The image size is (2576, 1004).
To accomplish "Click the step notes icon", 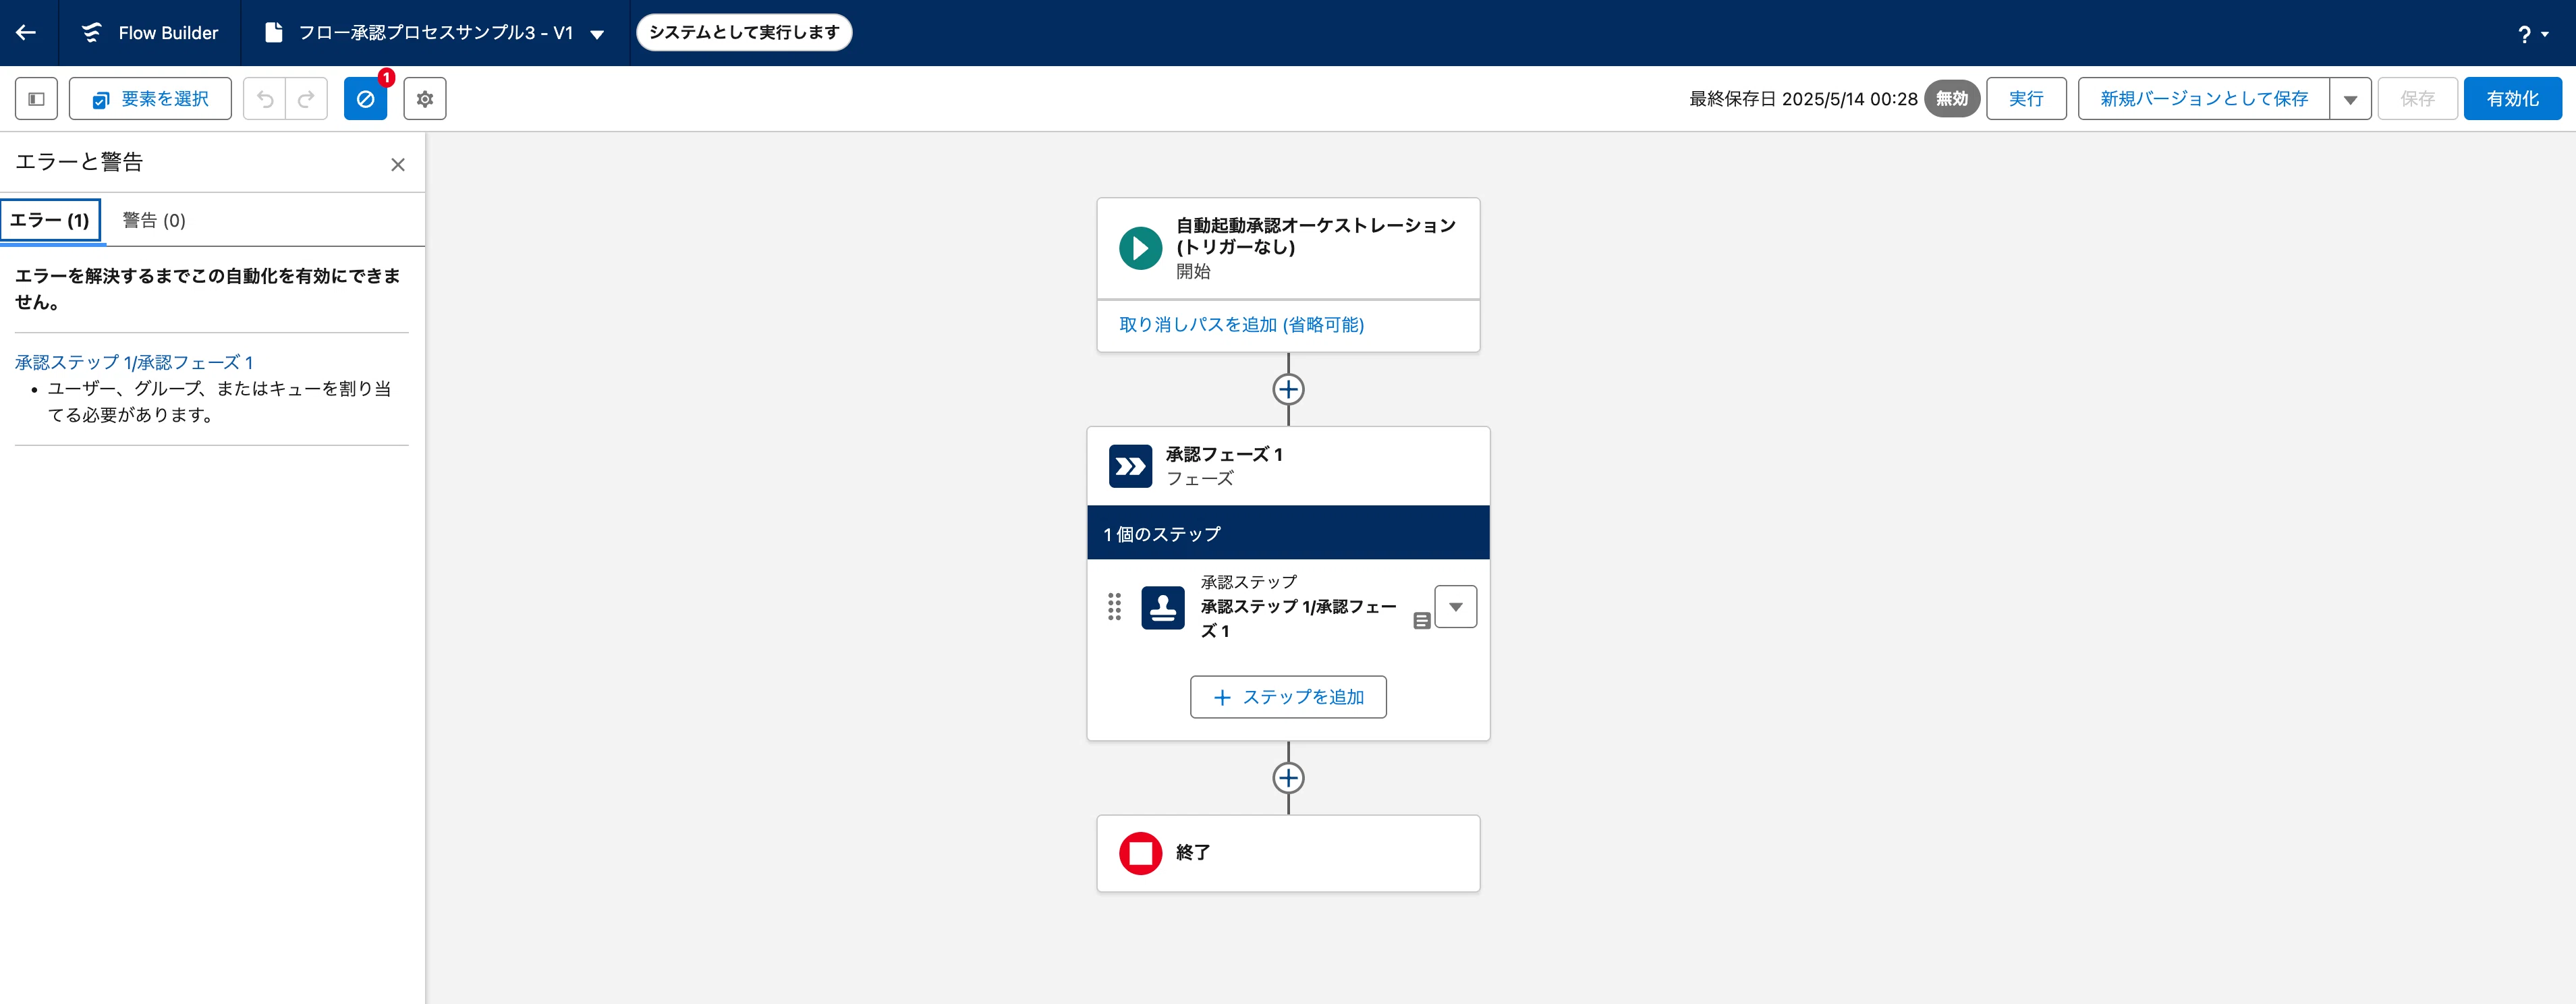I will [1421, 621].
